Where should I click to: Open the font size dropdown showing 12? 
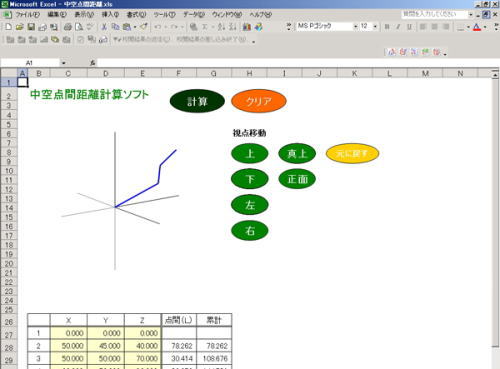[375, 26]
